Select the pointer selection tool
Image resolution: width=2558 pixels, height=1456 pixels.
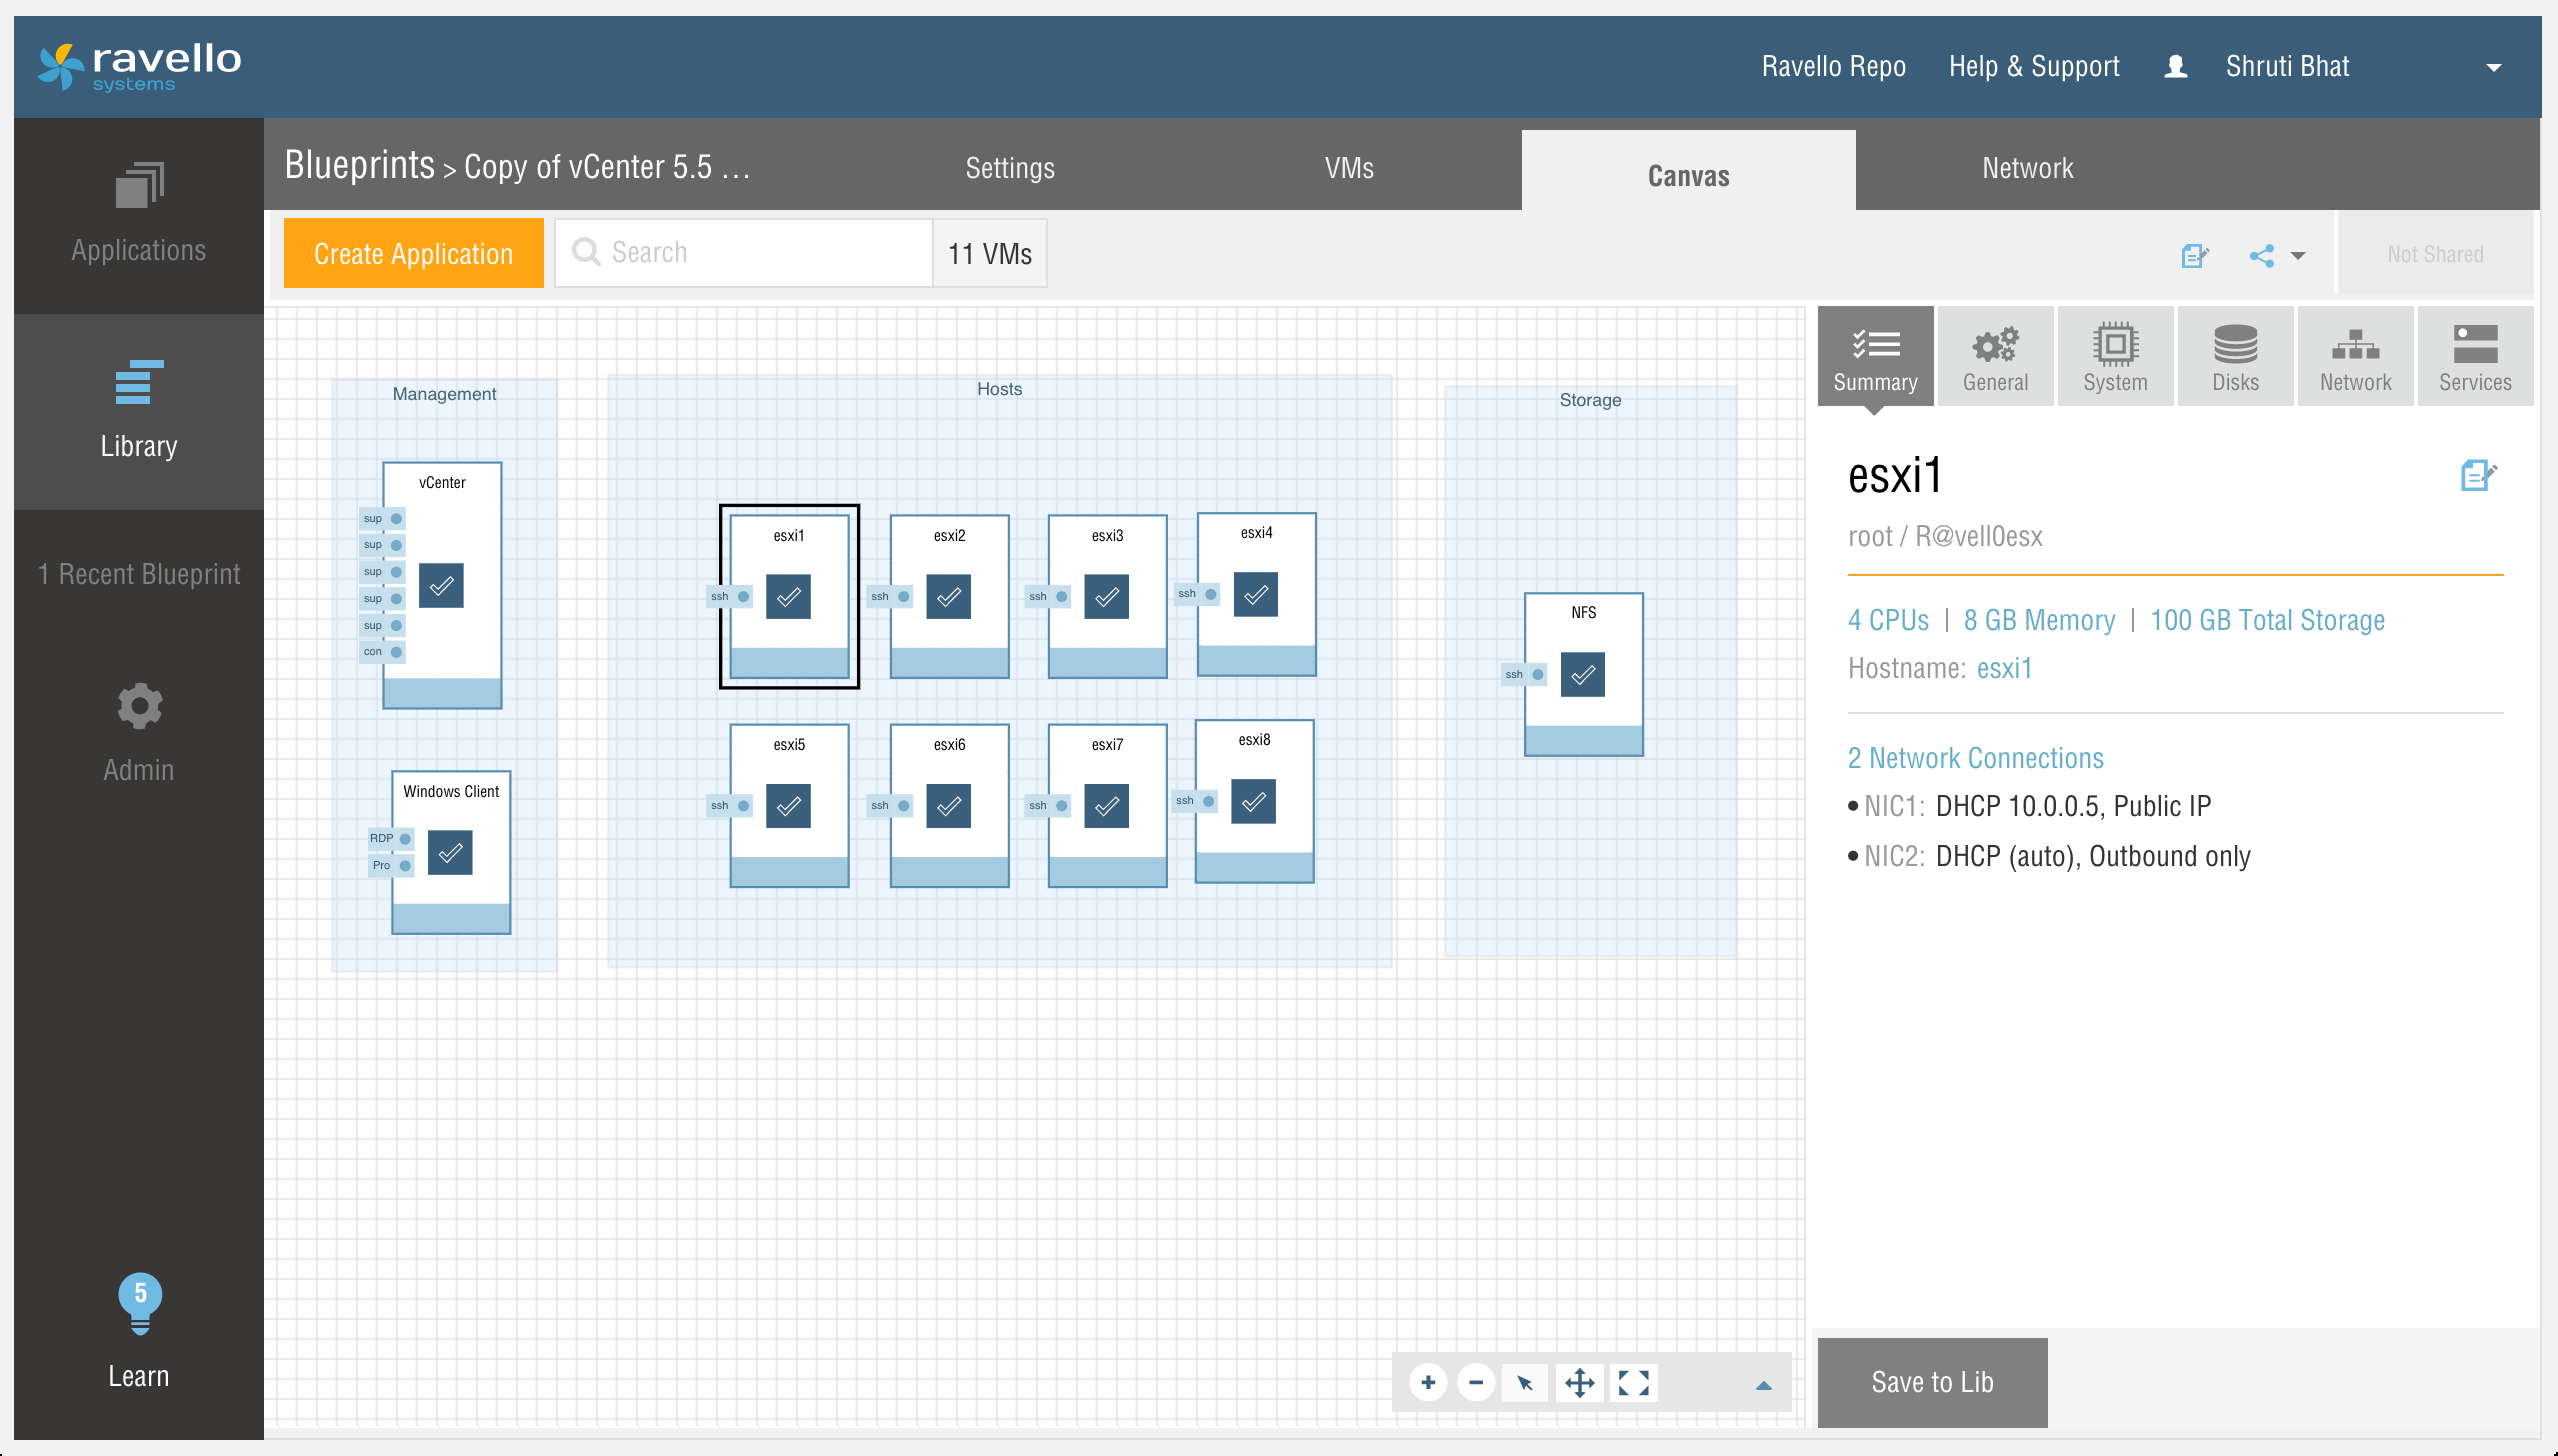tap(1525, 1382)
